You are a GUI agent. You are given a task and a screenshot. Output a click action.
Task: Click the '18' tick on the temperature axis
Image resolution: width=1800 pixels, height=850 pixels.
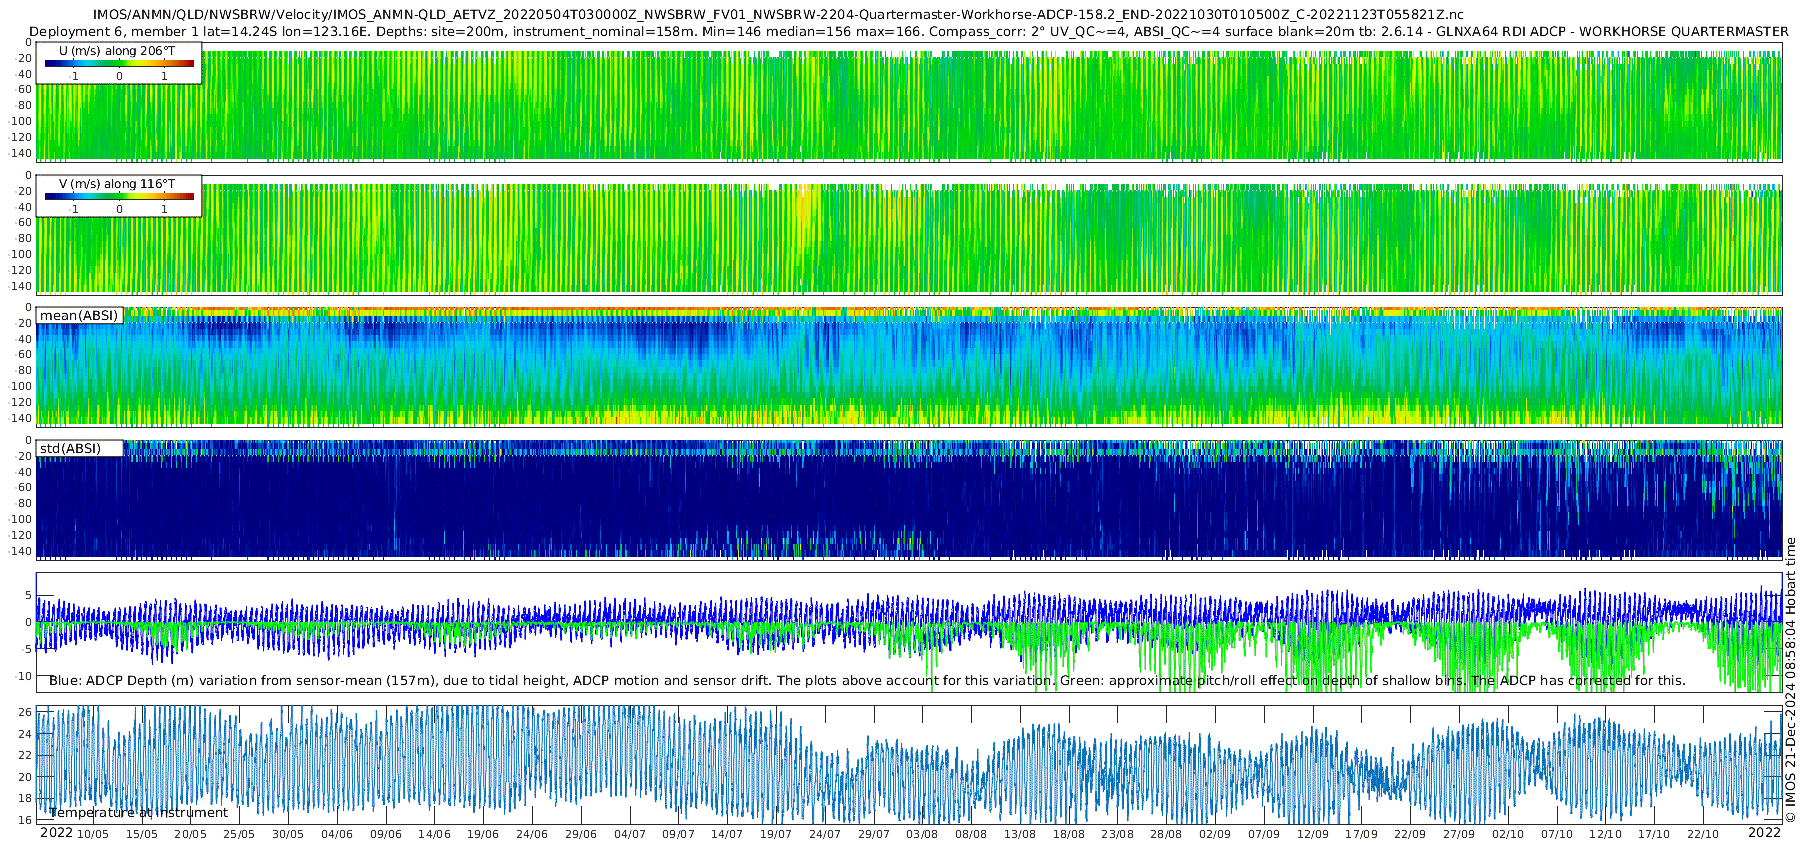point(26,799)
